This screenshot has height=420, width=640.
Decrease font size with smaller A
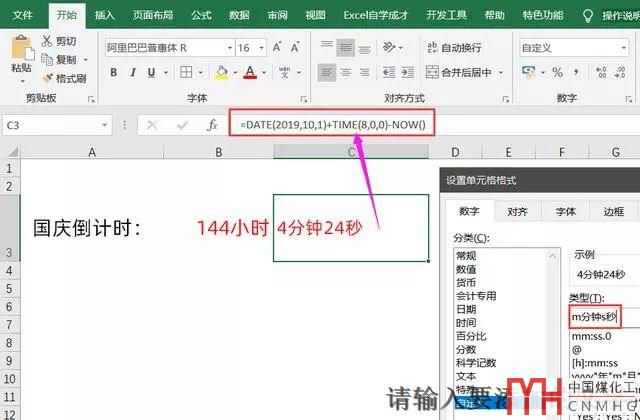pos(295,47)
